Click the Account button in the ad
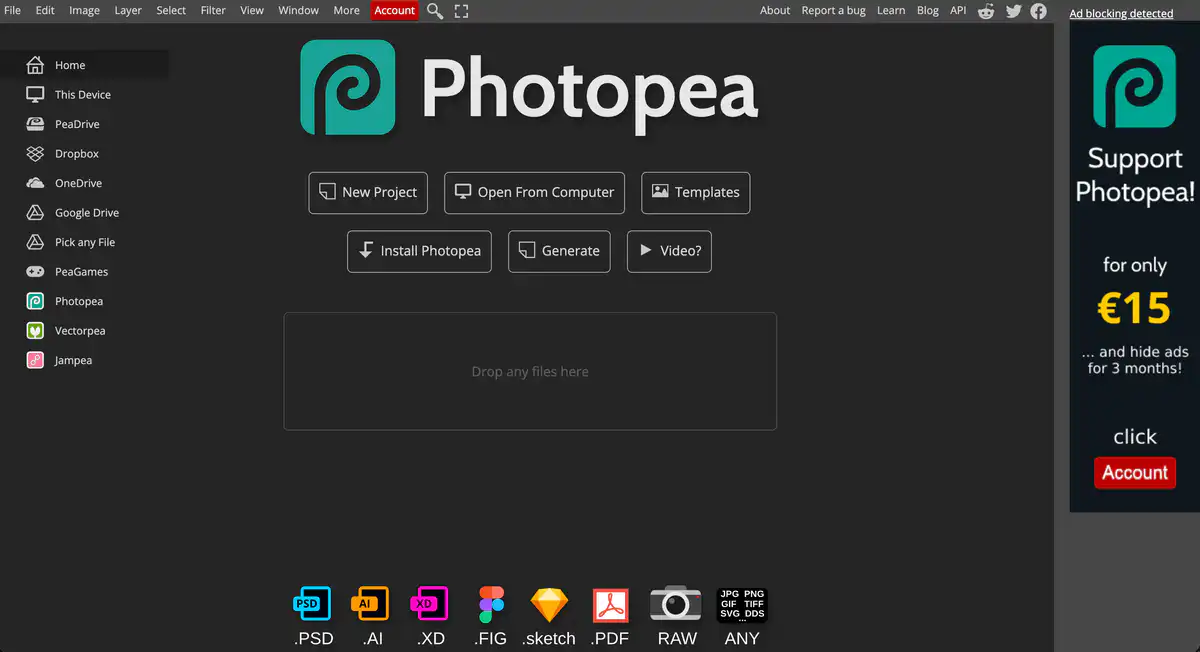Viewport: 1200px width, 652px height. [x=1134, y=472]
